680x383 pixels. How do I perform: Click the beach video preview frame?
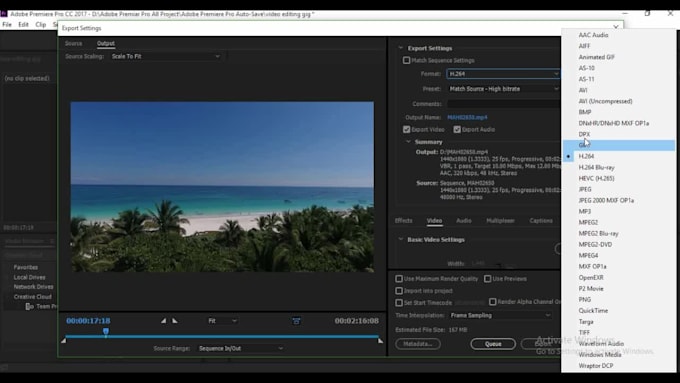click(x=222, y=187)
